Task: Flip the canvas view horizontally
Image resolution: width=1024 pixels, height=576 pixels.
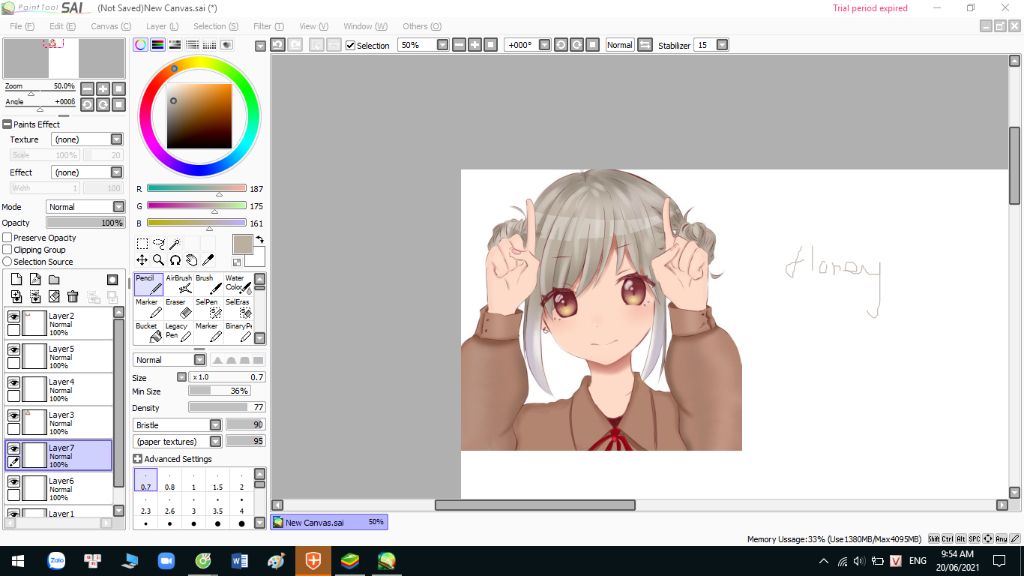Action: tap(645, 44)
